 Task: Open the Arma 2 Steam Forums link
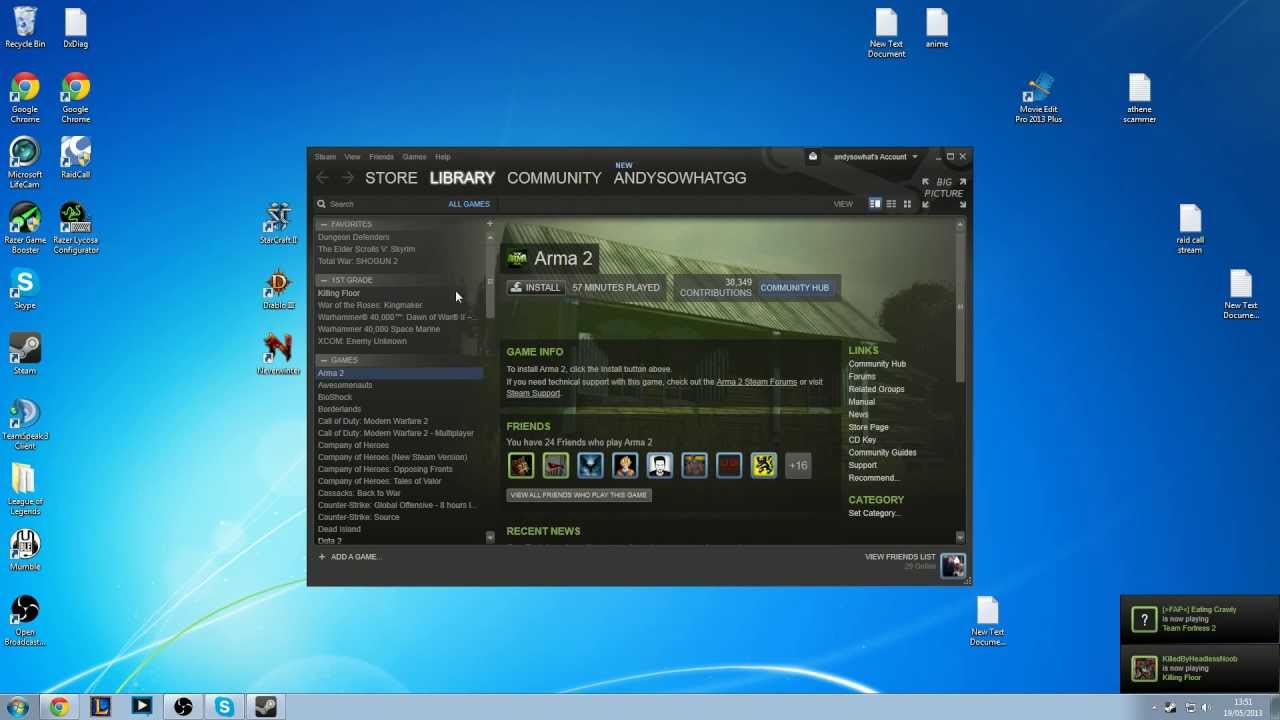pyautogui.click(x=756, y=382)
